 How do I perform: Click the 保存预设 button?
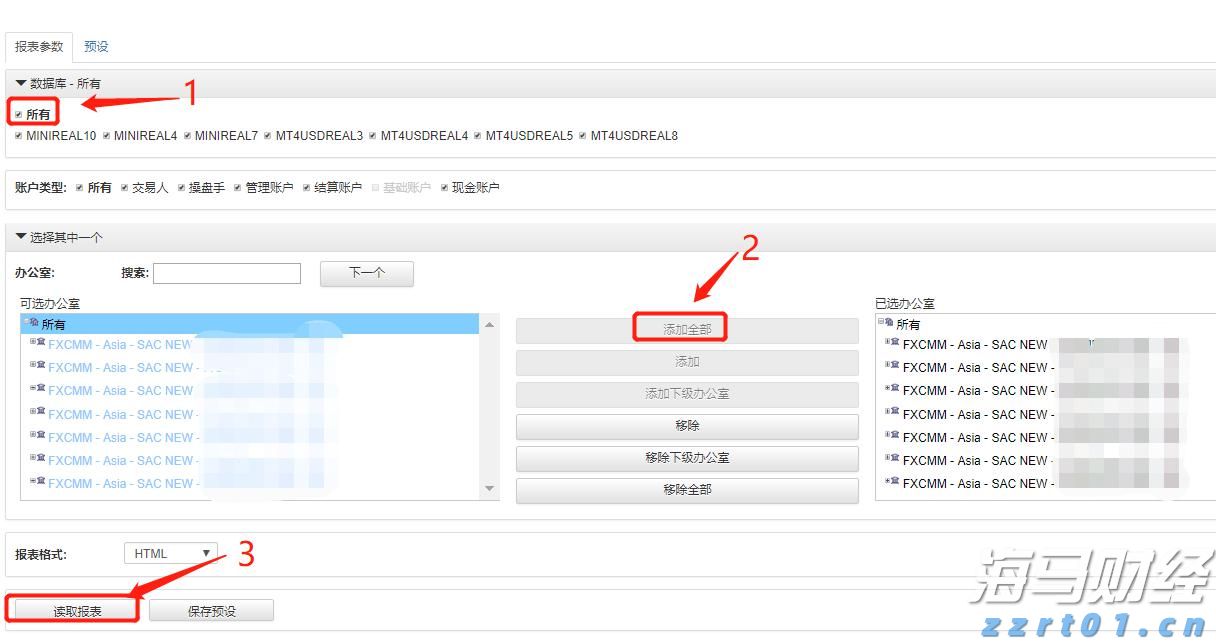click(211, 610)
